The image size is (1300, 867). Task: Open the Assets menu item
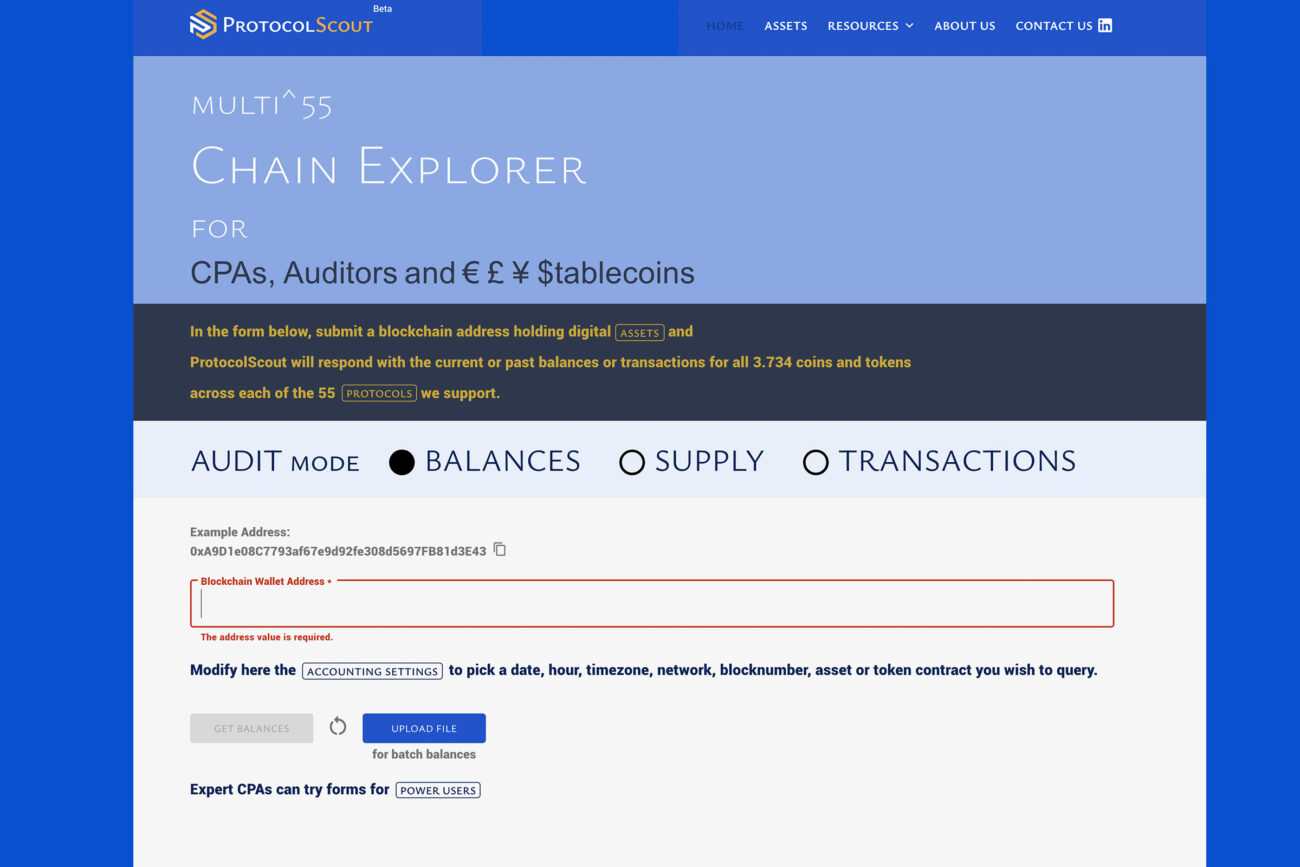[x=786, y=26]
